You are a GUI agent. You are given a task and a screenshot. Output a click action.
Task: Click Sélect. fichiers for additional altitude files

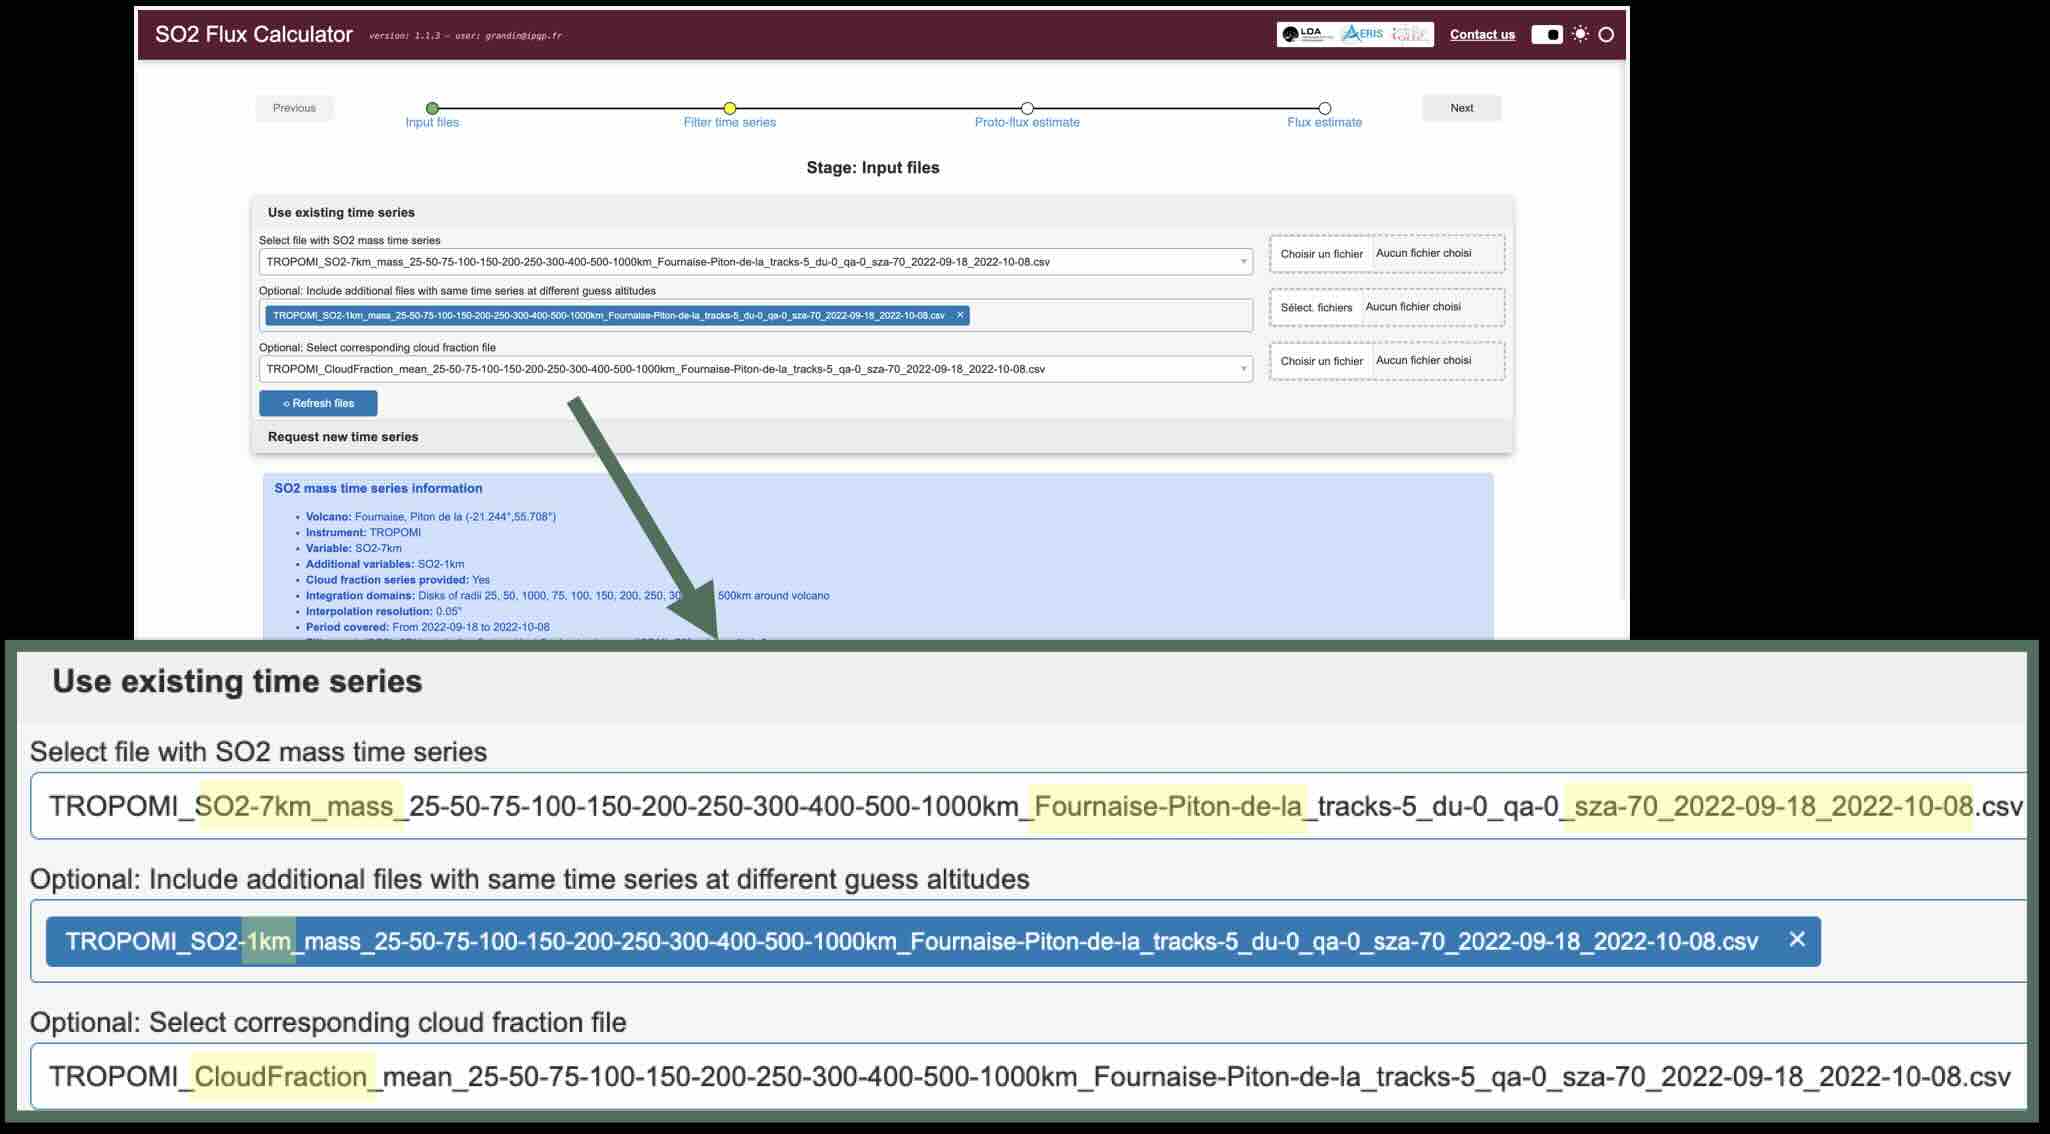(x=1316, y=308)
